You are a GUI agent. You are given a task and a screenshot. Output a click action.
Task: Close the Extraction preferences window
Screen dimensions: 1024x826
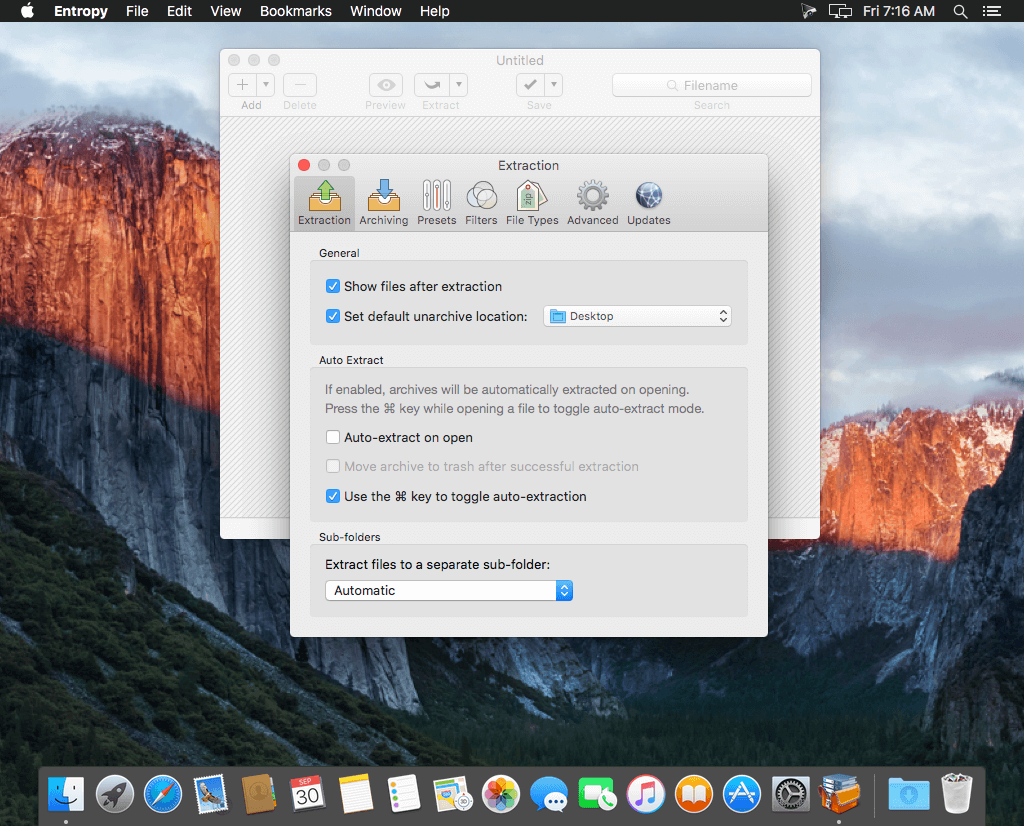304,165
